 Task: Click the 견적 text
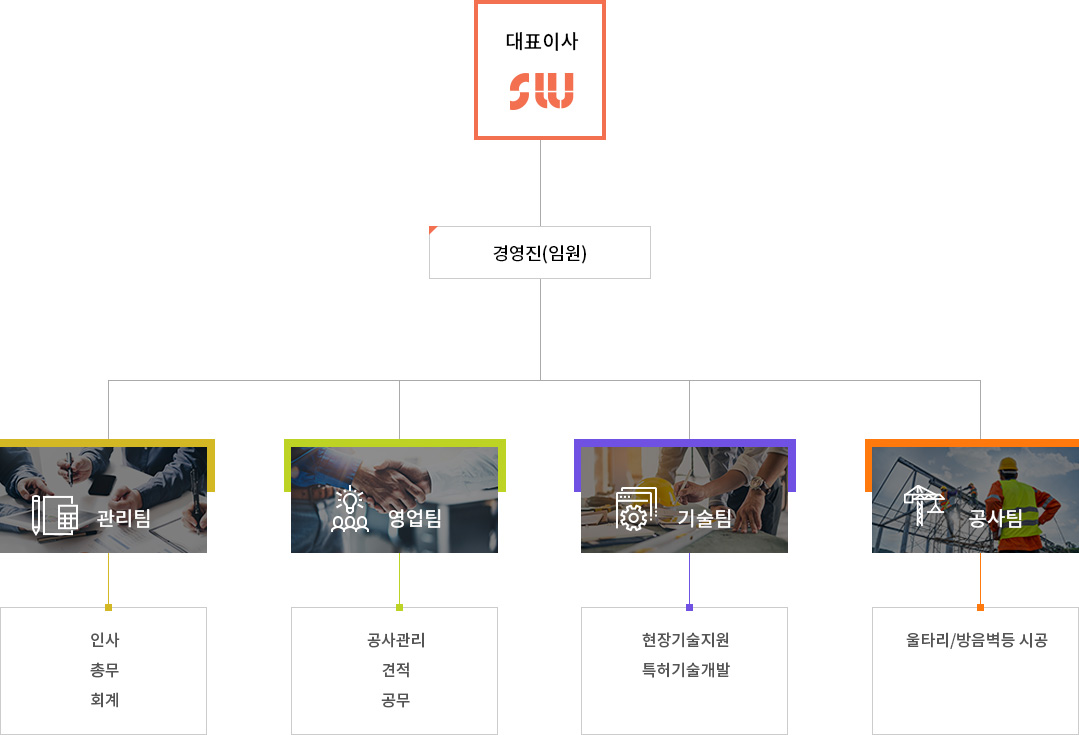[x=396, y=670]
